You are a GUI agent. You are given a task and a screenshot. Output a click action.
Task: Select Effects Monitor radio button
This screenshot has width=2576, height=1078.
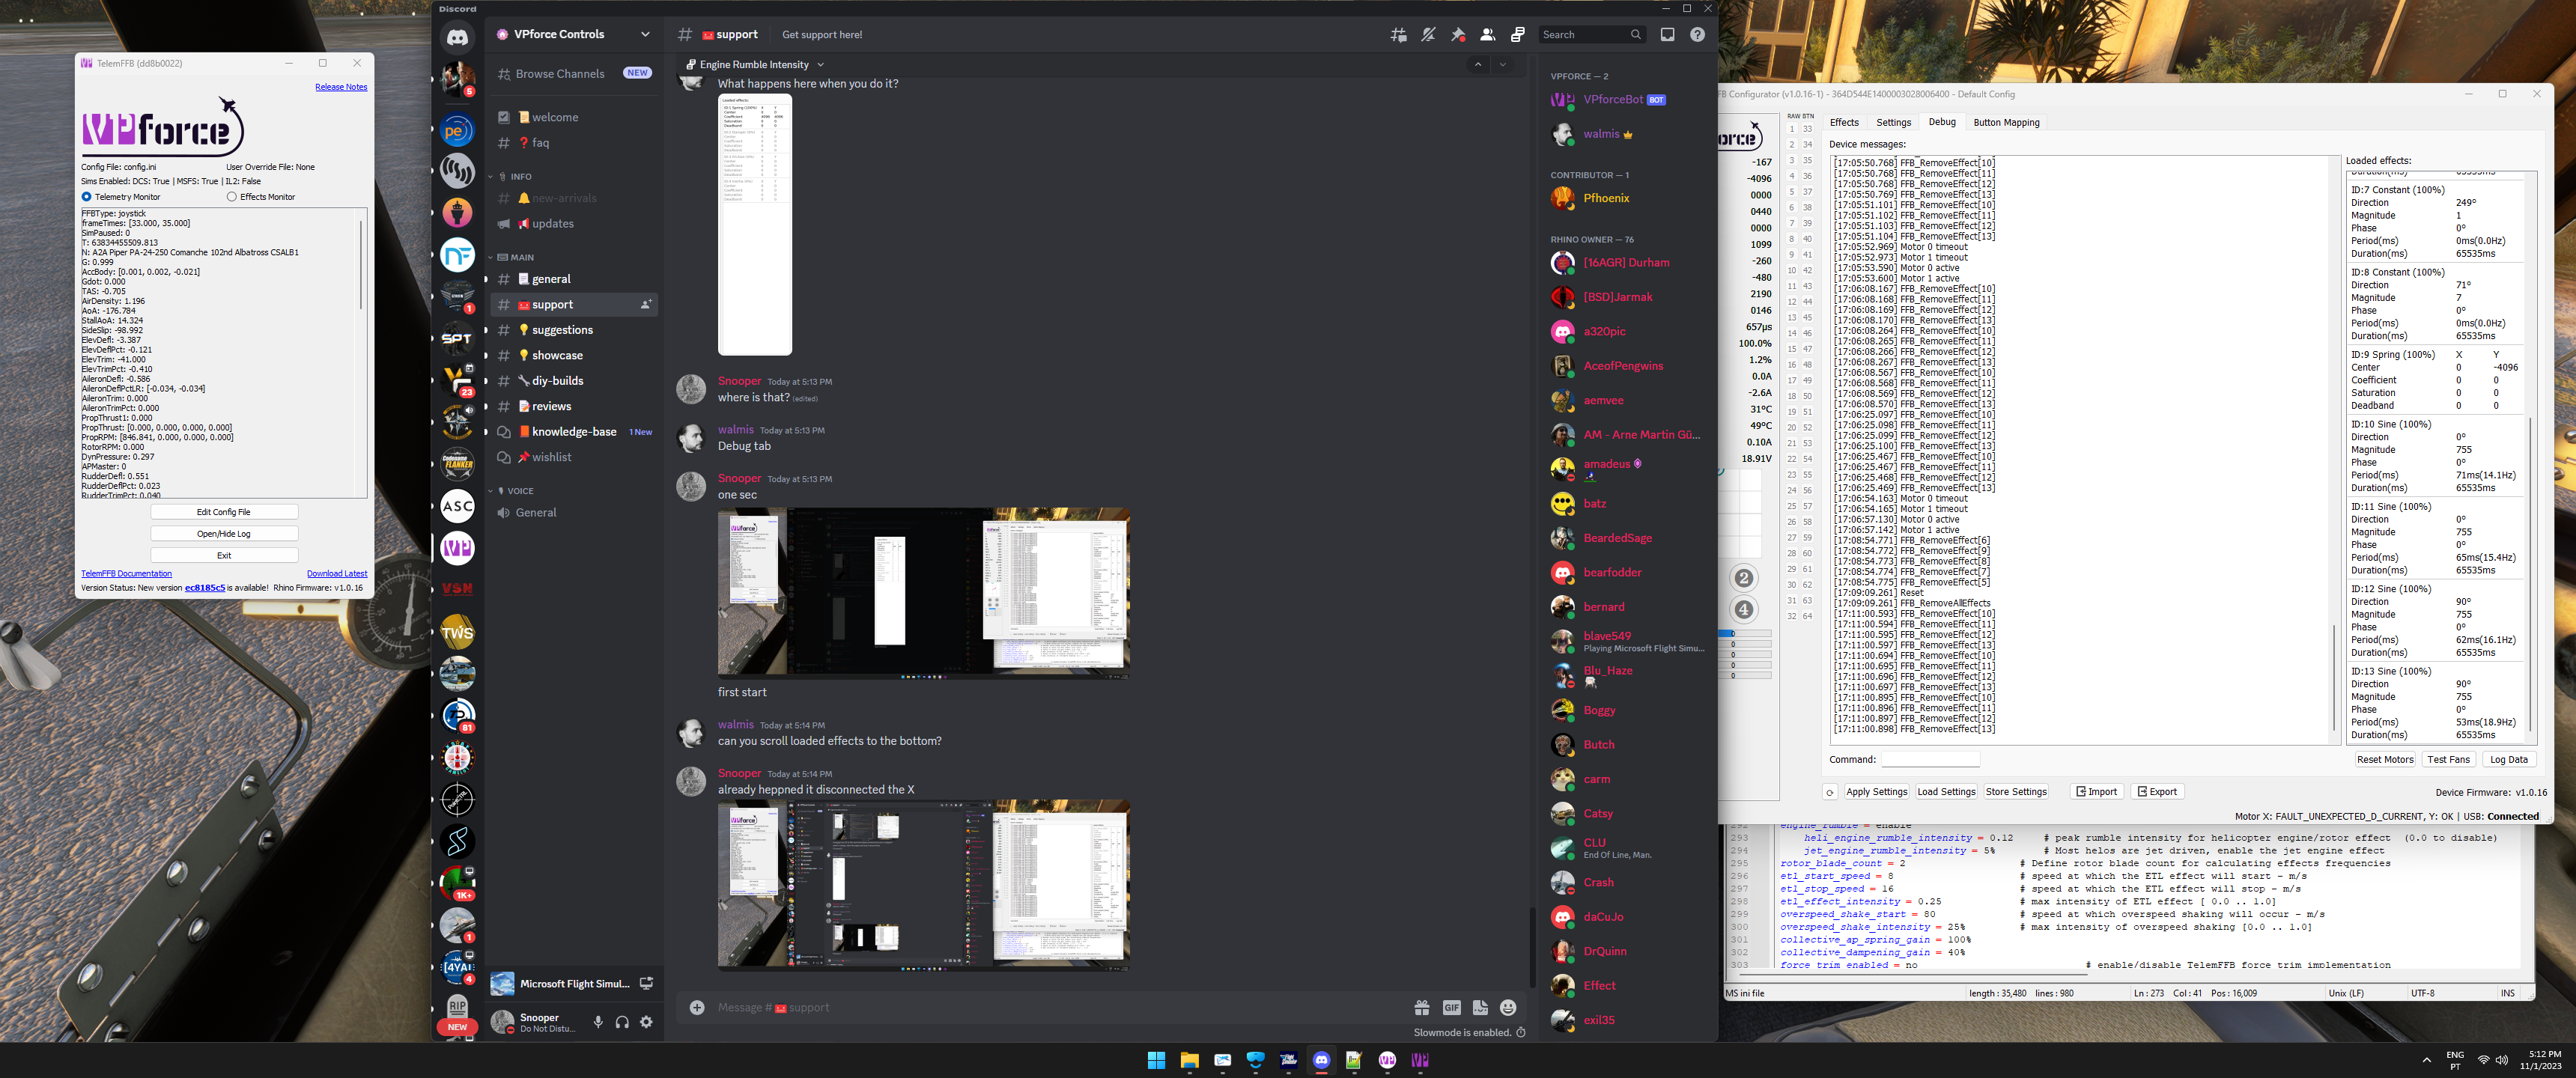[232, 197]
